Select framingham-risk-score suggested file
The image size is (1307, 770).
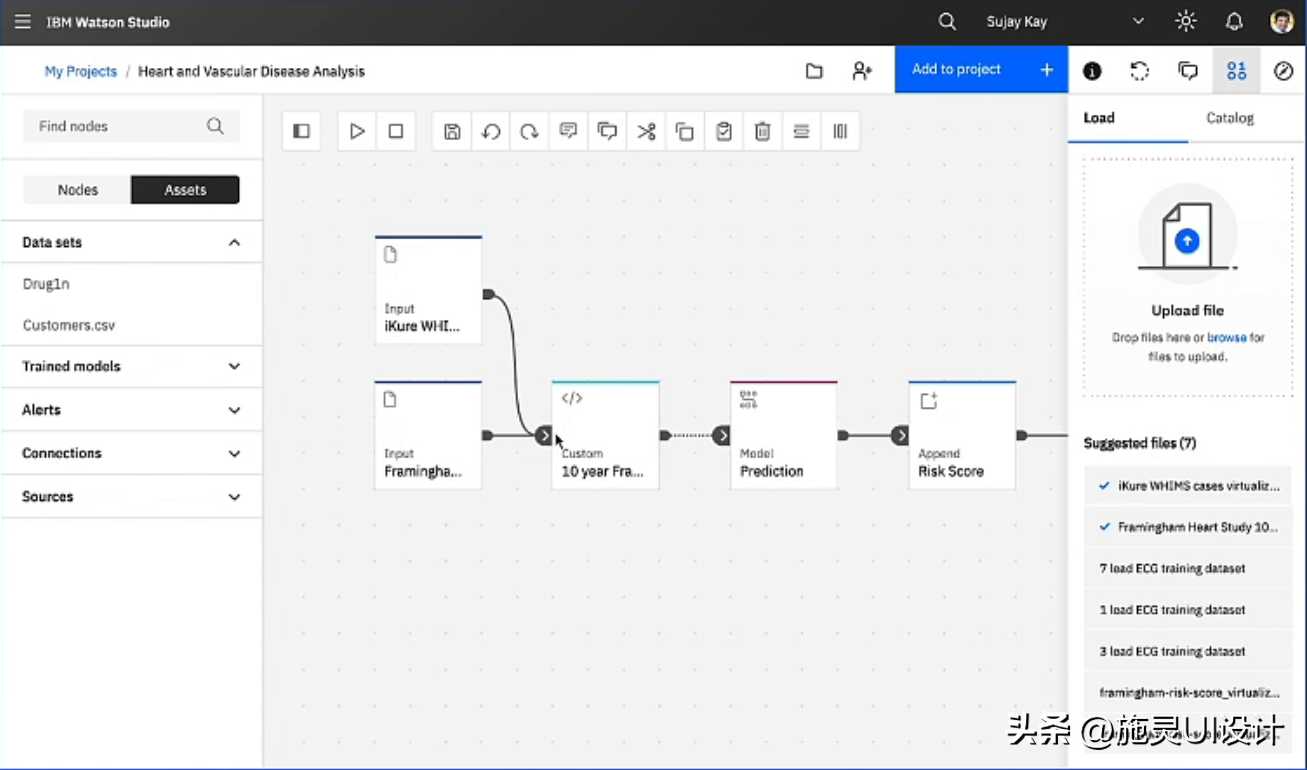click(x=1188, y=692)
